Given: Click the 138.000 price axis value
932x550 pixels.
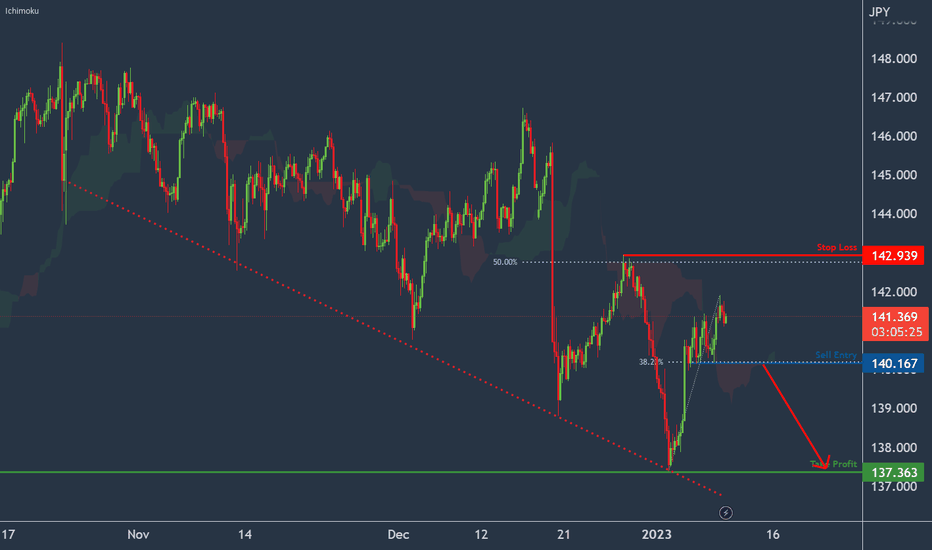Looking at the screenshot, I should (x=894, y=448).
